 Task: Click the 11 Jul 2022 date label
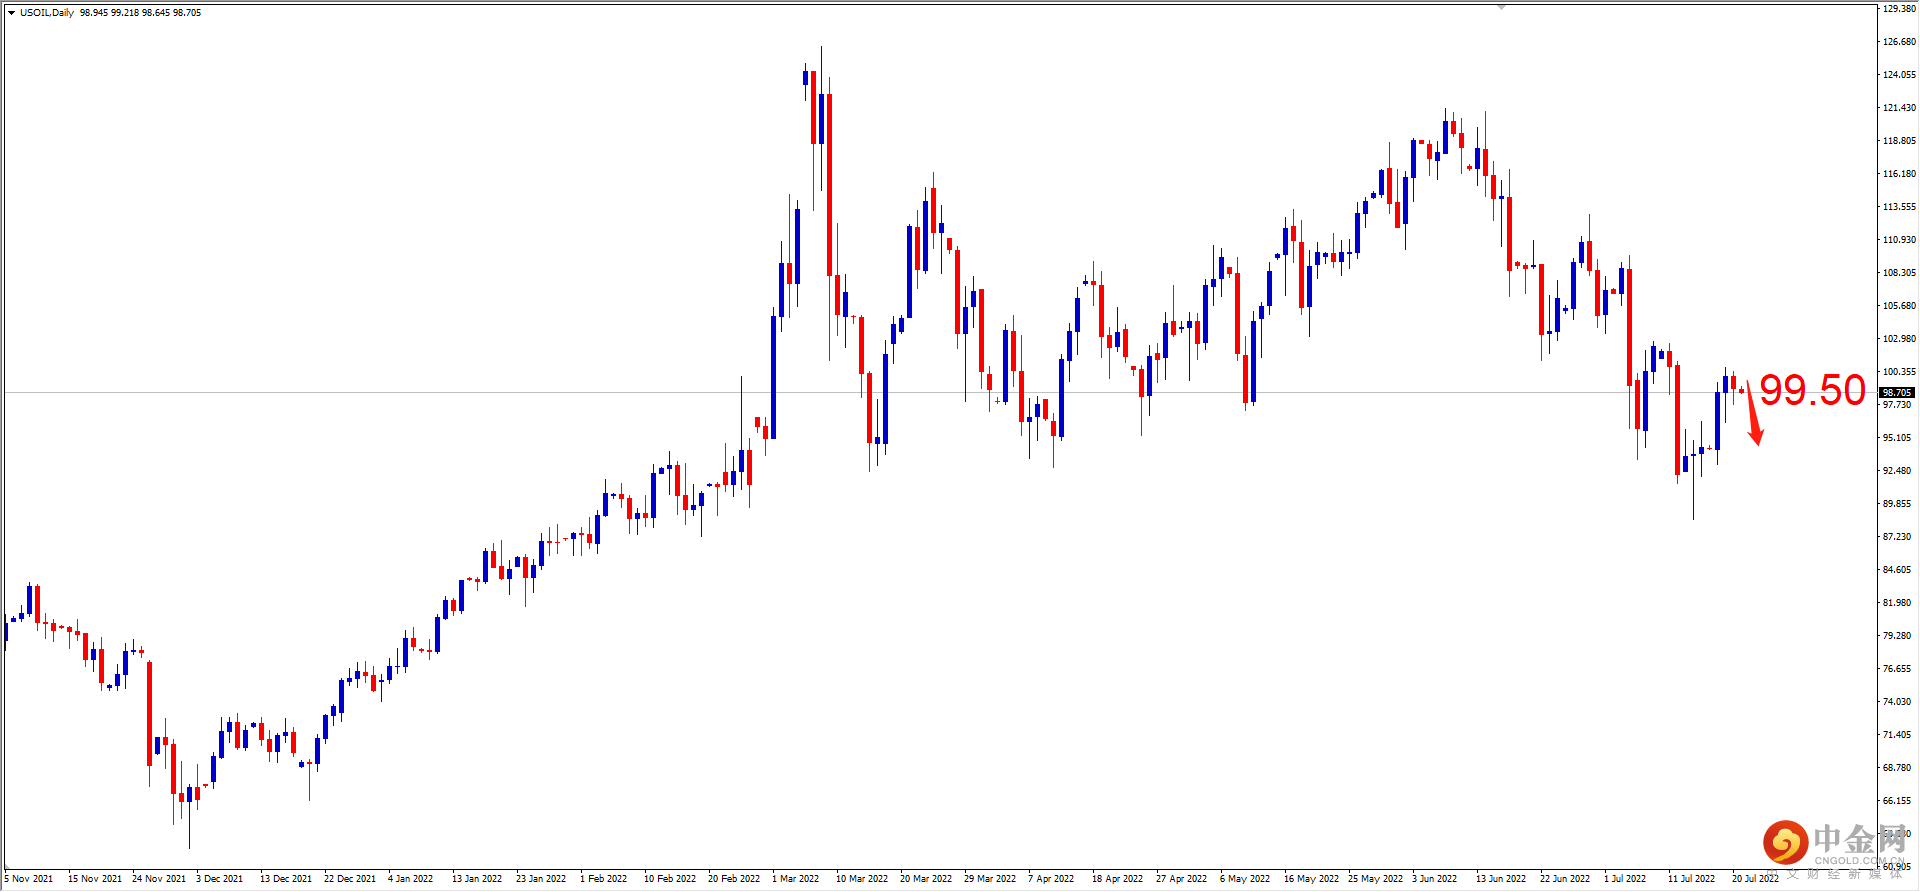point(1692,879)
